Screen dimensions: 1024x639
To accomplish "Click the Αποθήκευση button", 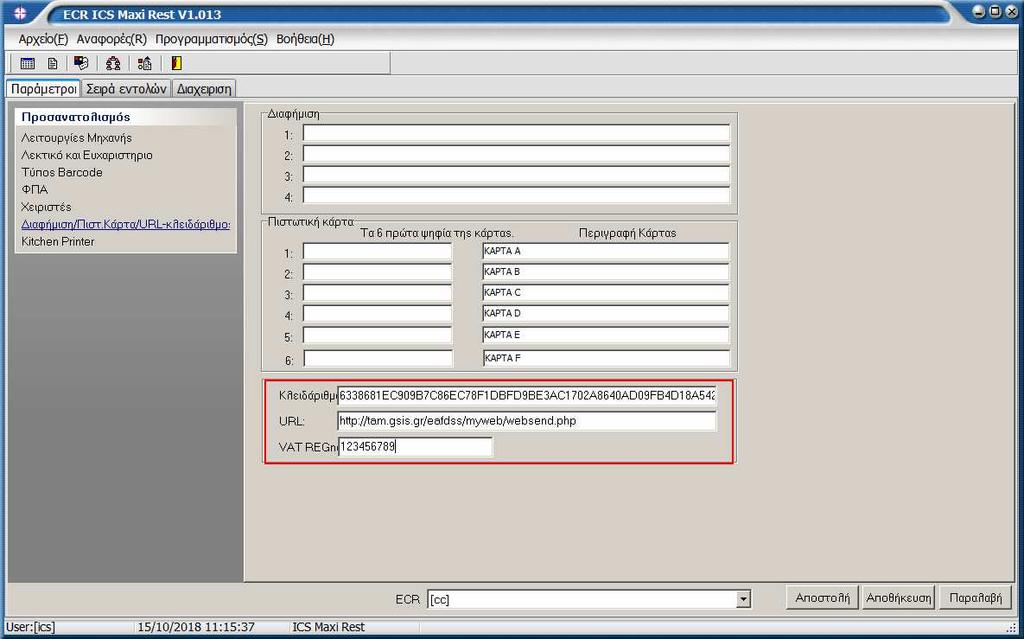I will point(899,598).
